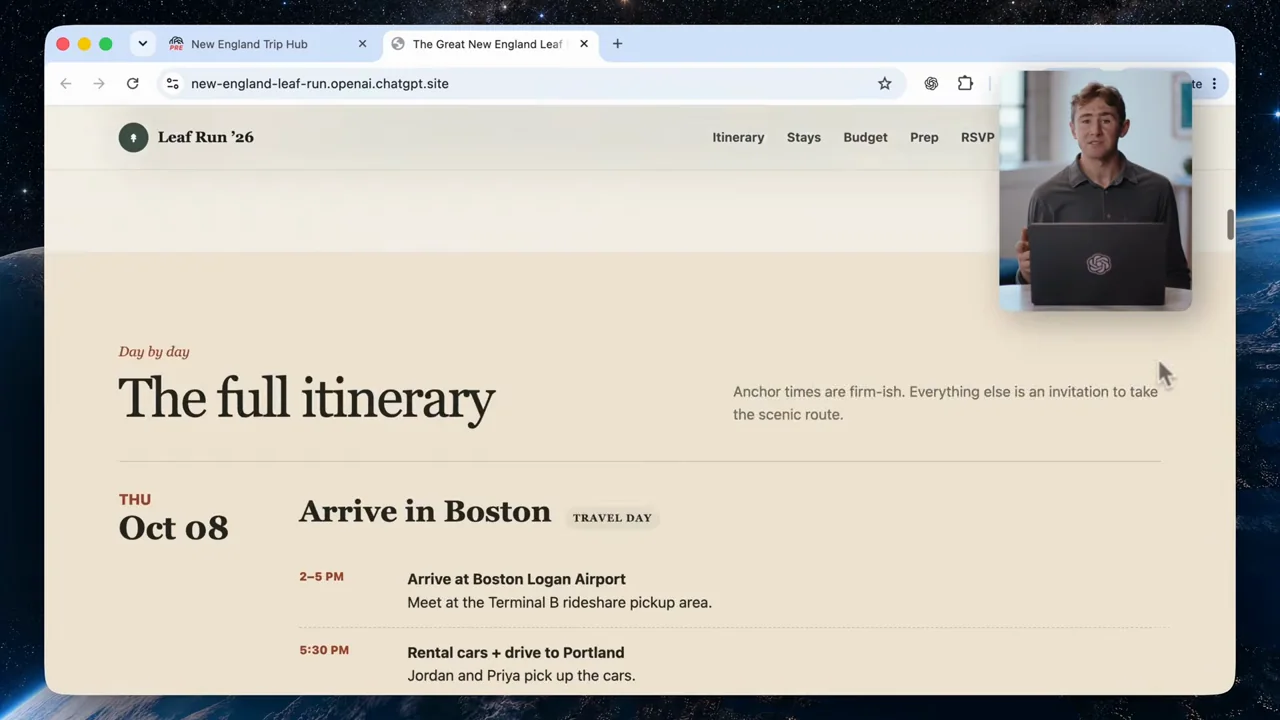Viewport: 1280px width, 720px height.
Task: Click 'Arrive at Boston Logan Airport' entry
Action: tap(516, 579)
